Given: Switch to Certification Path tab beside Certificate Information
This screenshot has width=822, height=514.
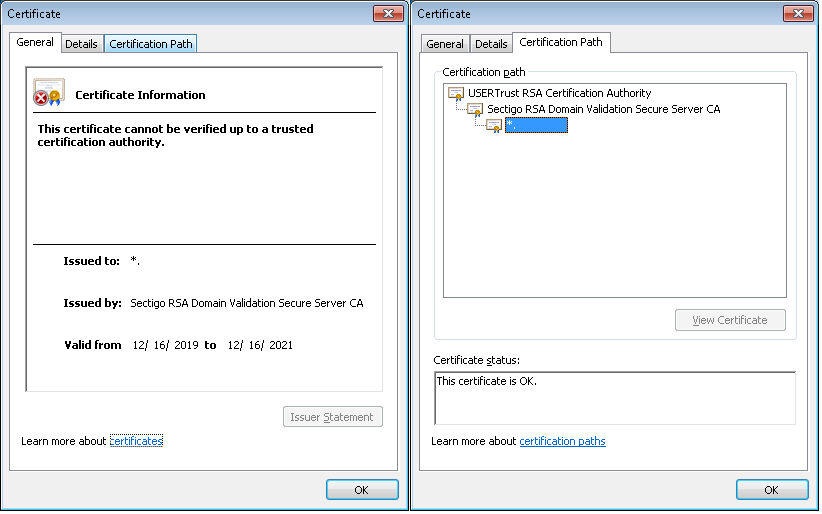Looking at the screenshot, I should click(x=150, y=44).
